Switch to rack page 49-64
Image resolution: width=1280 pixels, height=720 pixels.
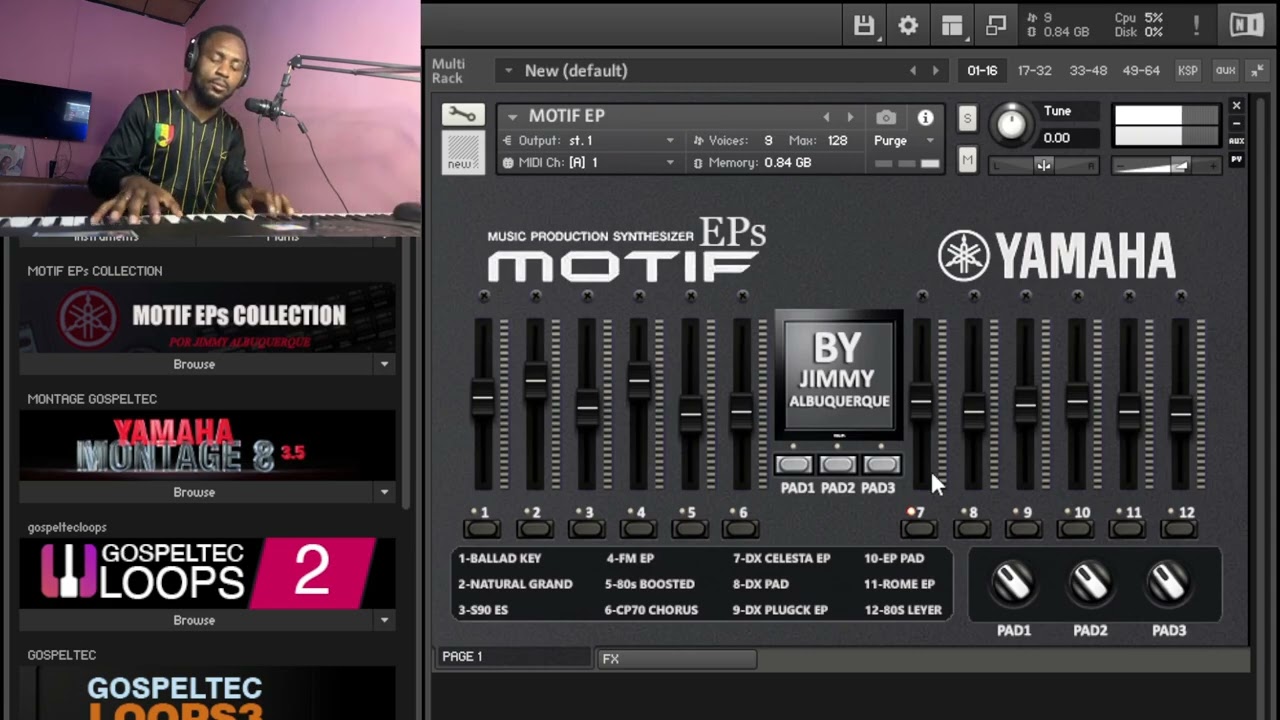[1141, 71]
